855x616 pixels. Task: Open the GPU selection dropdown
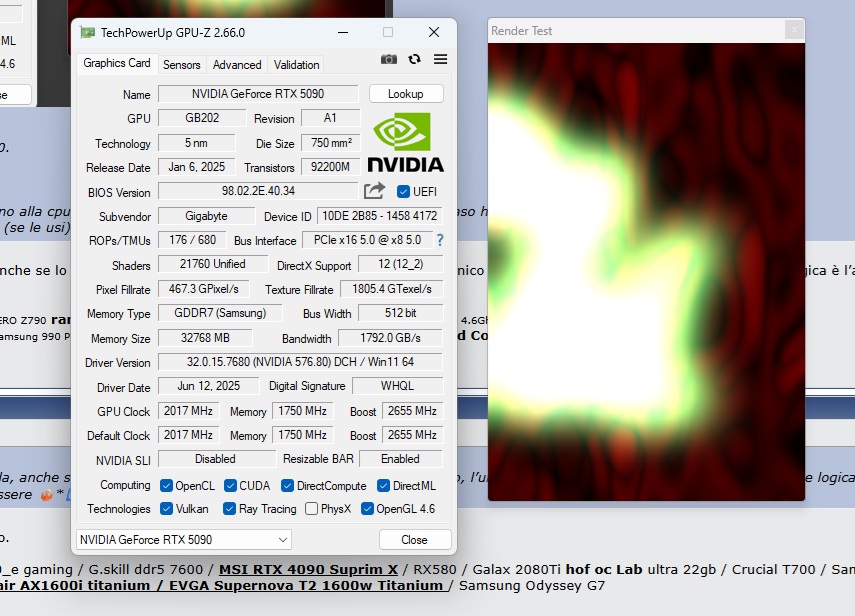(x=184, y=540)
